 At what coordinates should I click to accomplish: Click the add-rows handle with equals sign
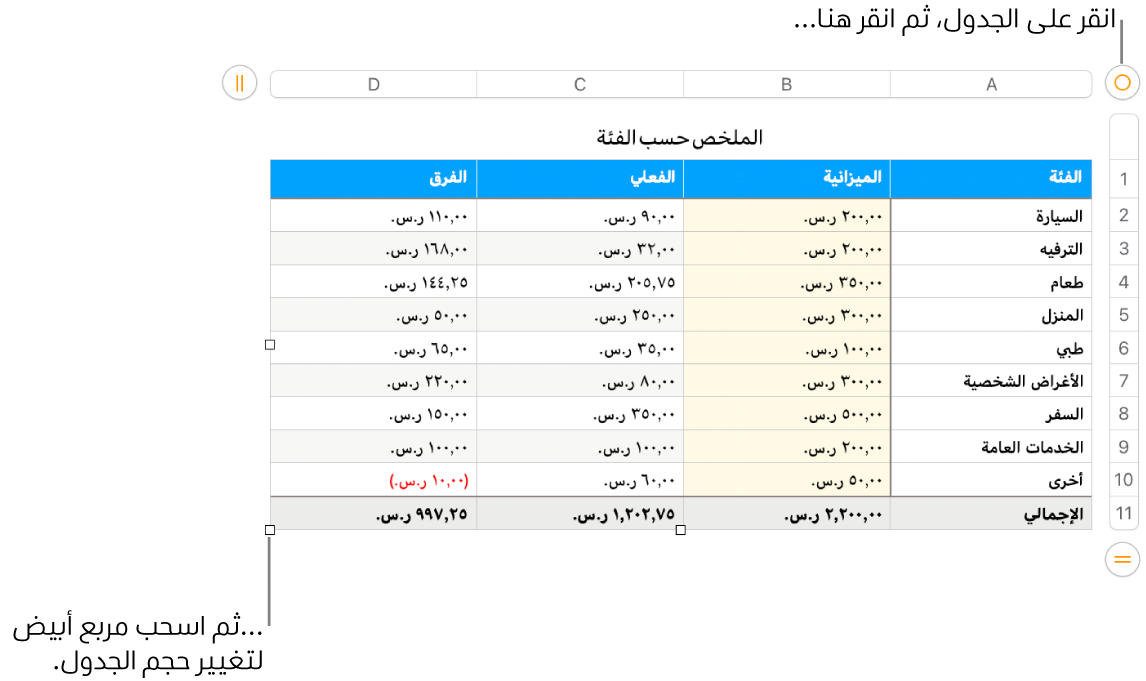click(1122, 559)
